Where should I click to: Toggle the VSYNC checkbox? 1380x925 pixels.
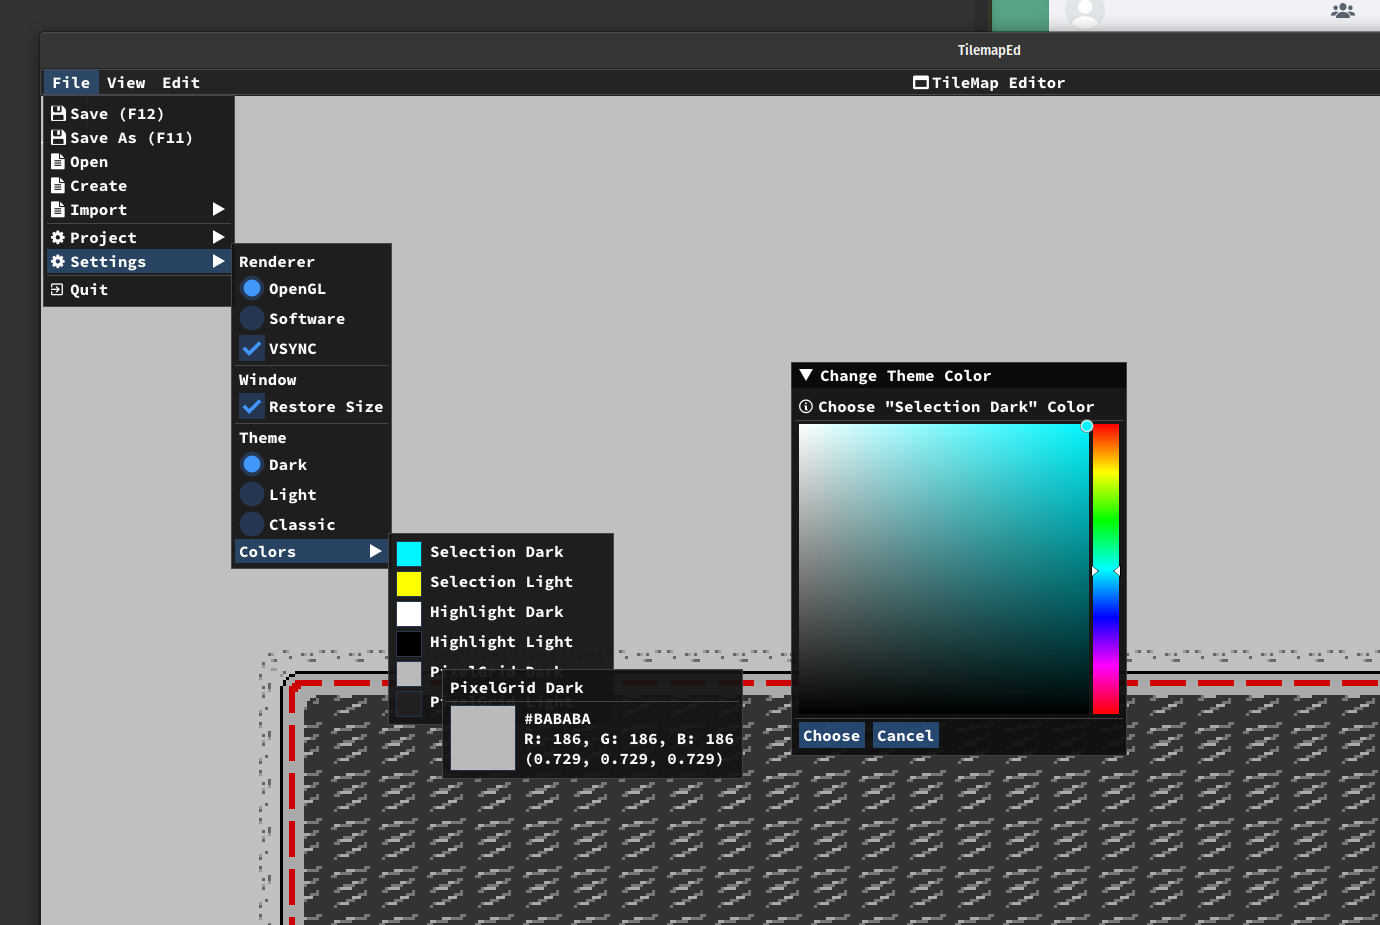click(x=252, y=348)
